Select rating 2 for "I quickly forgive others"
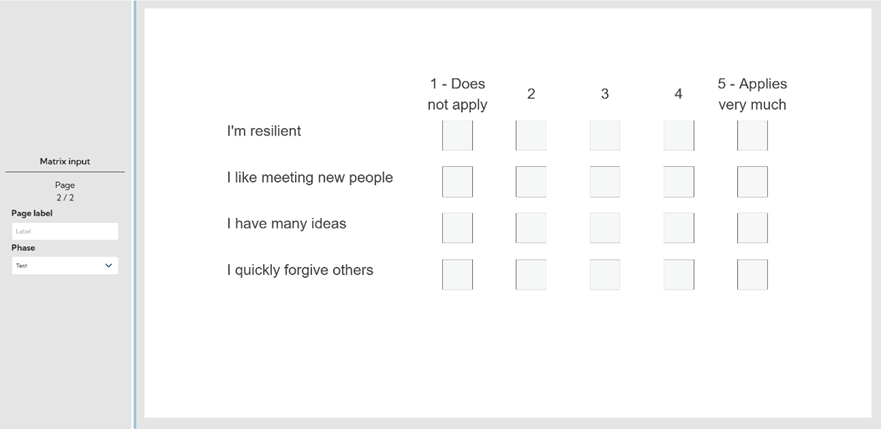This screenshot has height=429, width=881. pos(531,274)
